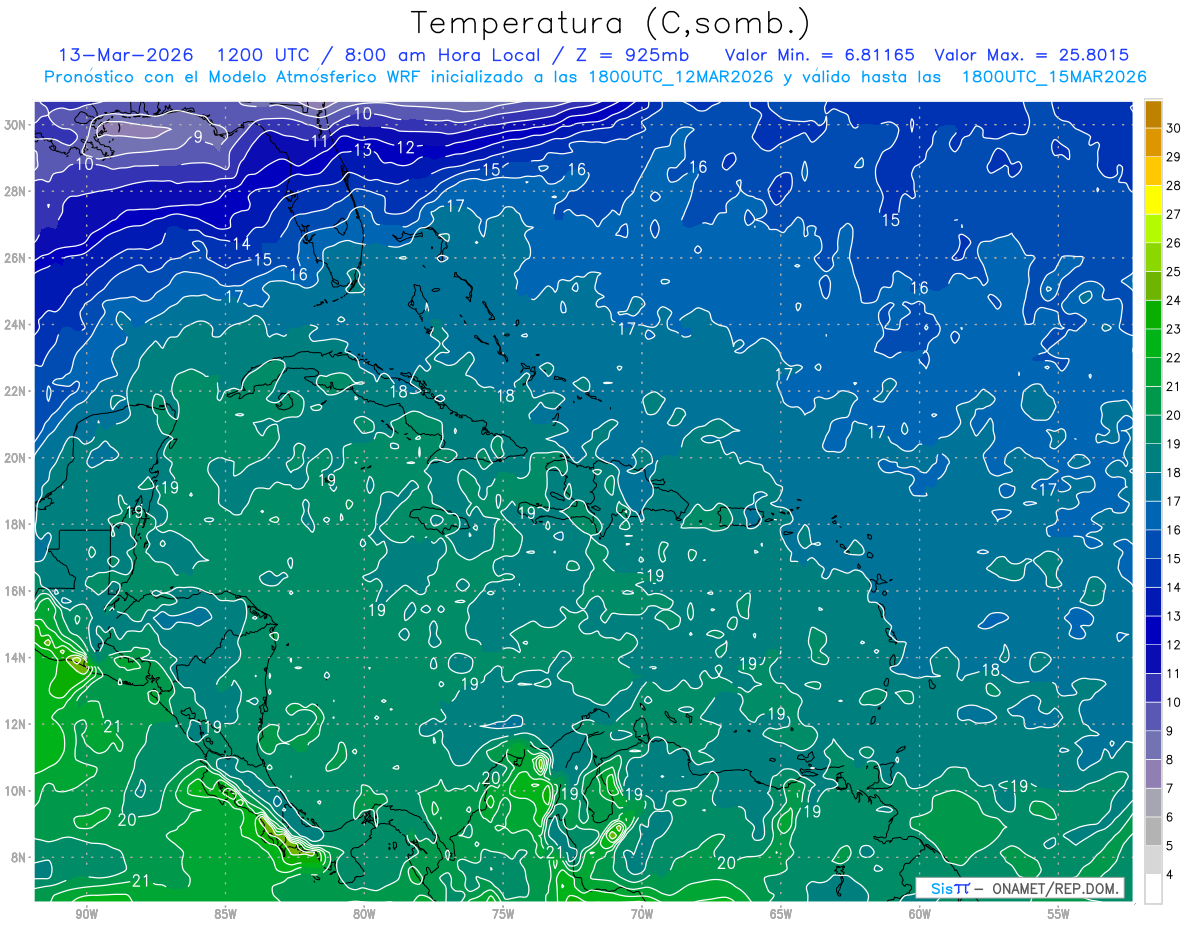
Task: Click the longitude axis label "55W"
Action: 1059,914
